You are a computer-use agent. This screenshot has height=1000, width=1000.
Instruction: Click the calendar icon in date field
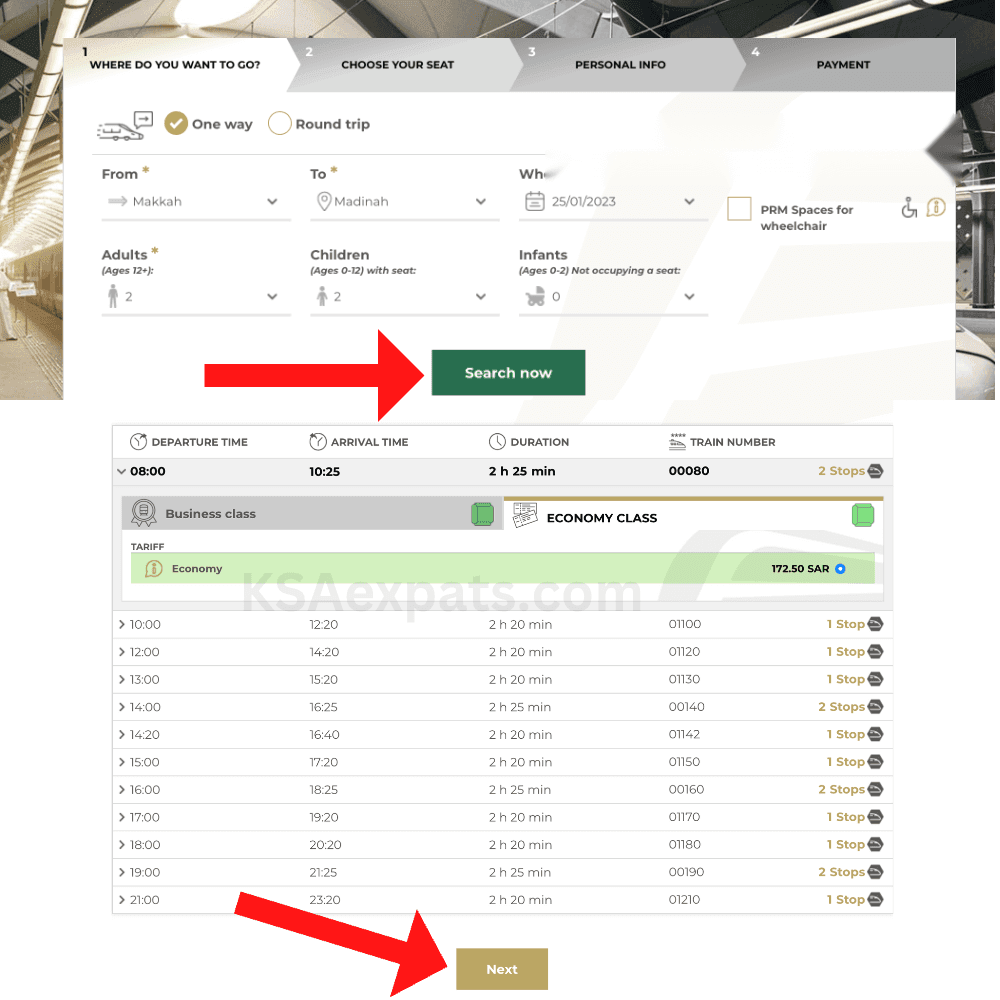click(x=534, y=202)
